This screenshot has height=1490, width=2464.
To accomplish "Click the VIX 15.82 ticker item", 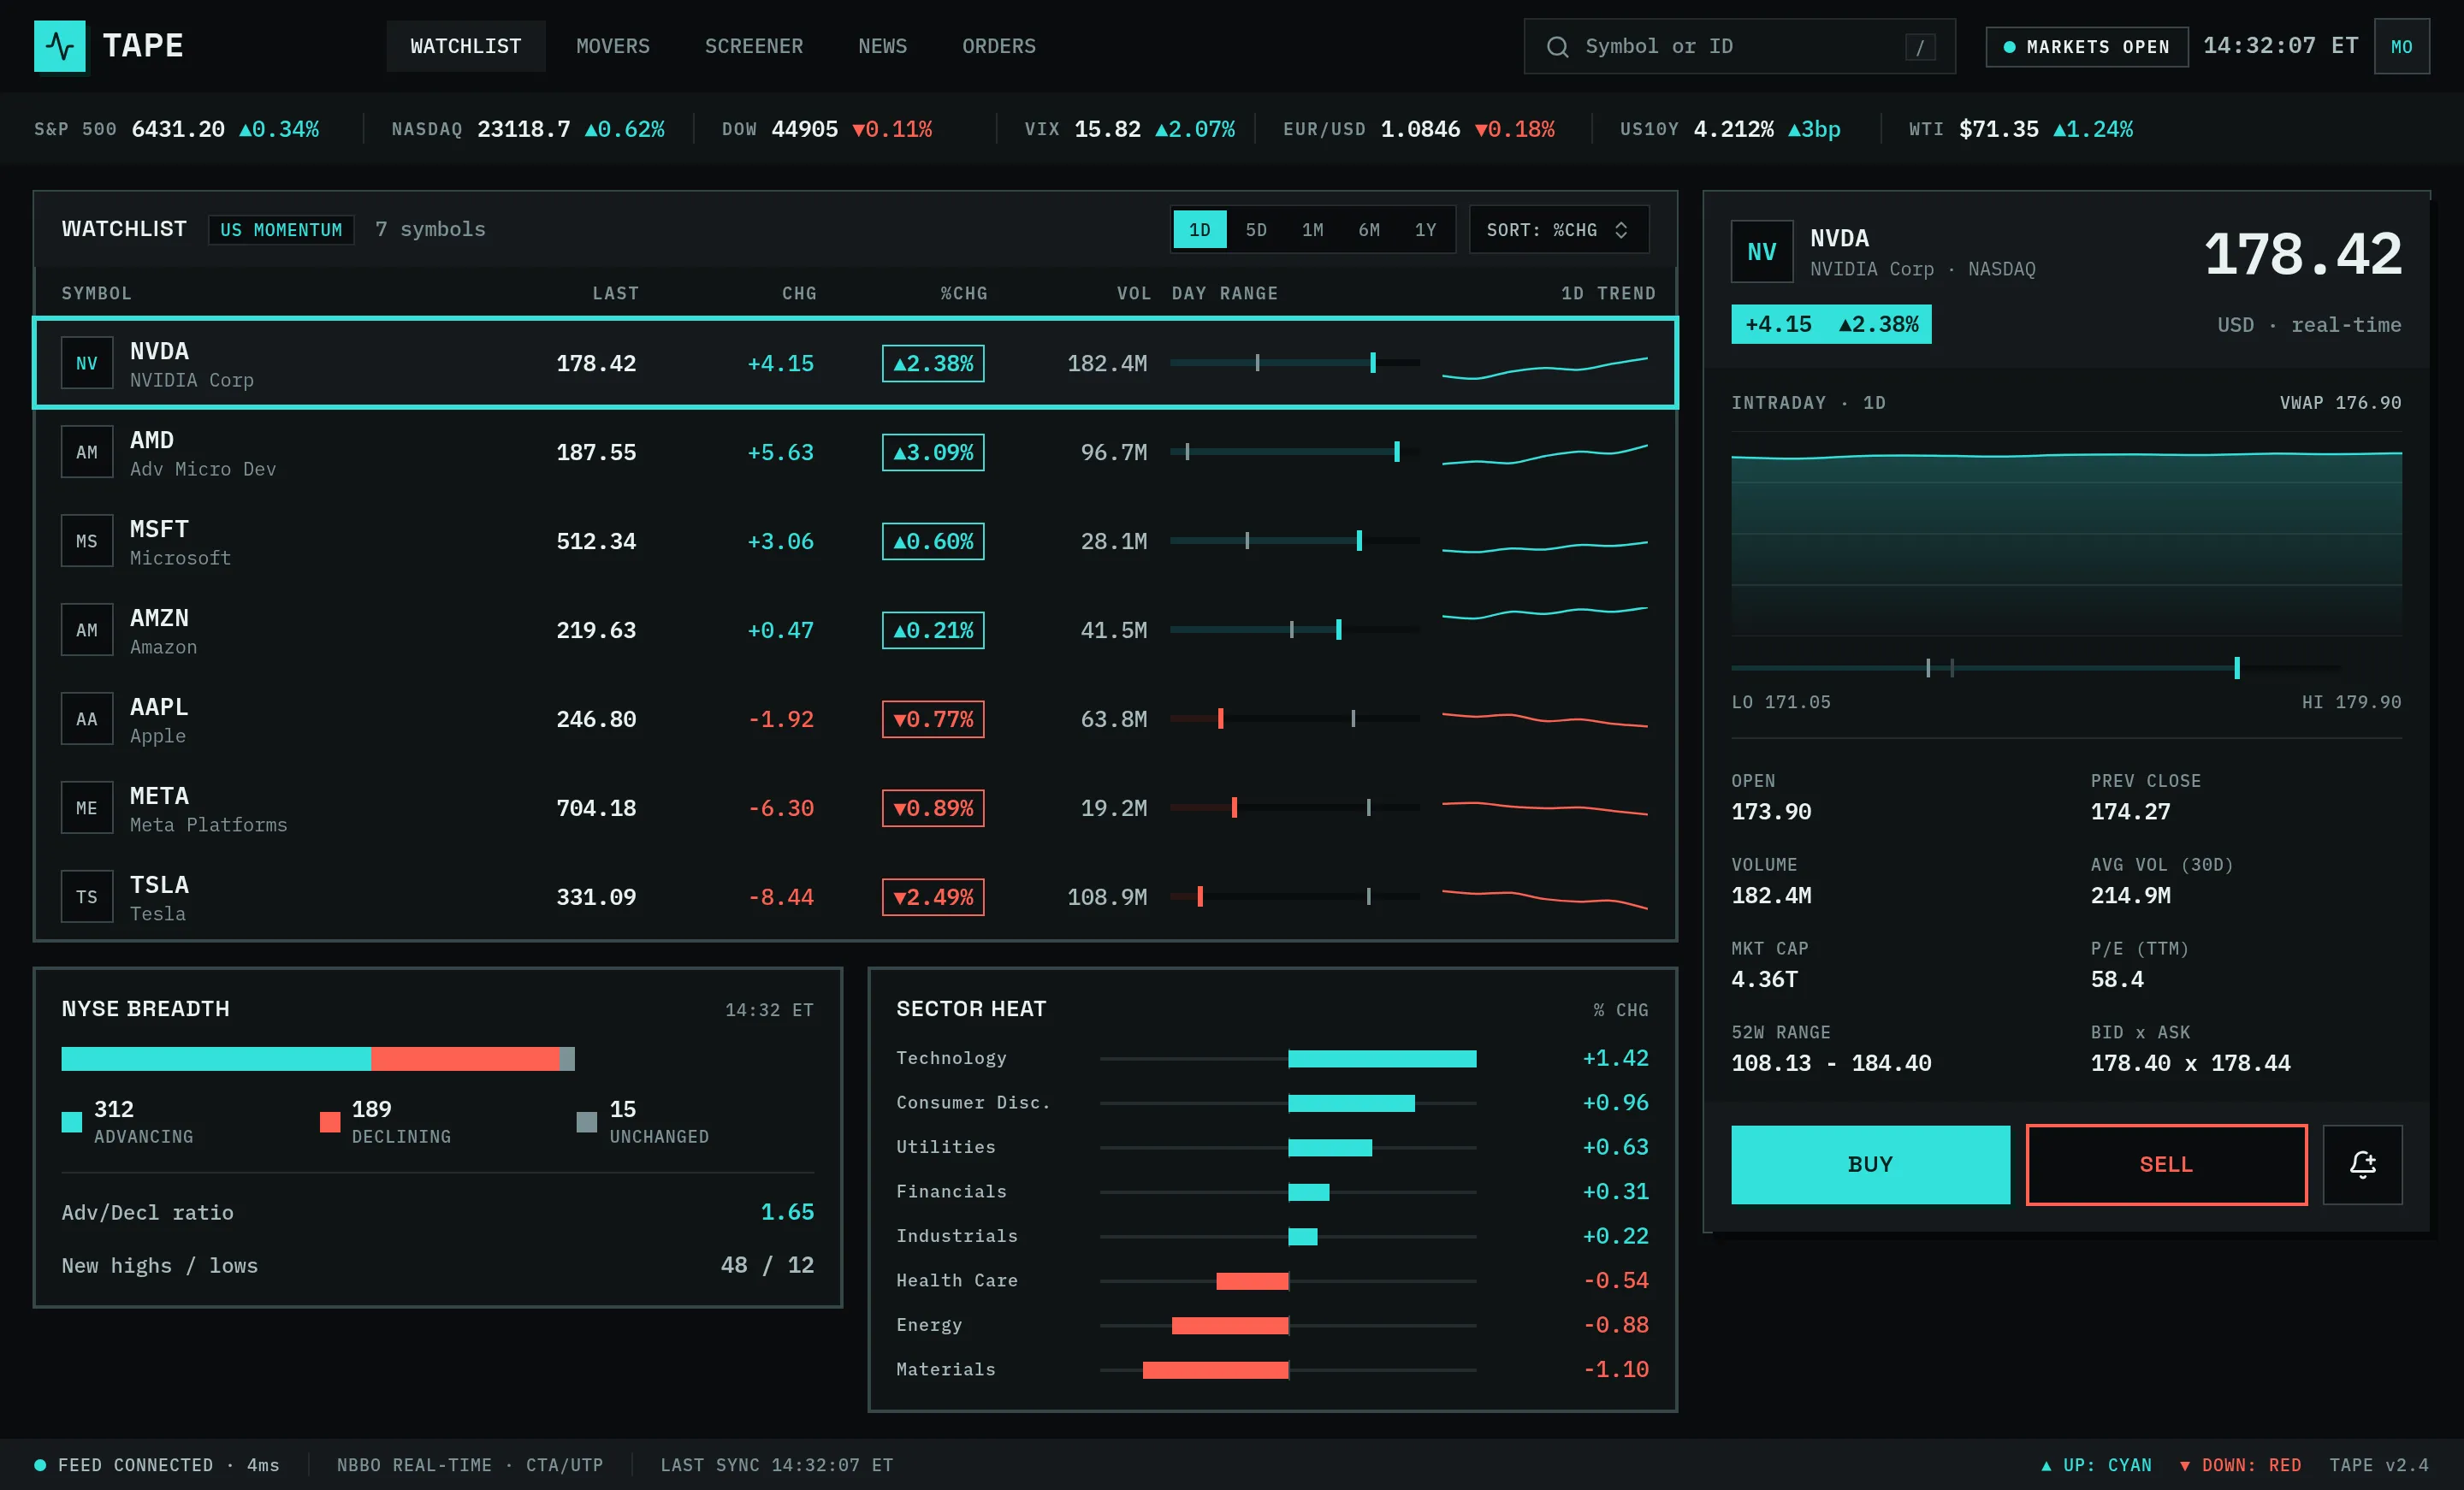I will click(1129, 129).
